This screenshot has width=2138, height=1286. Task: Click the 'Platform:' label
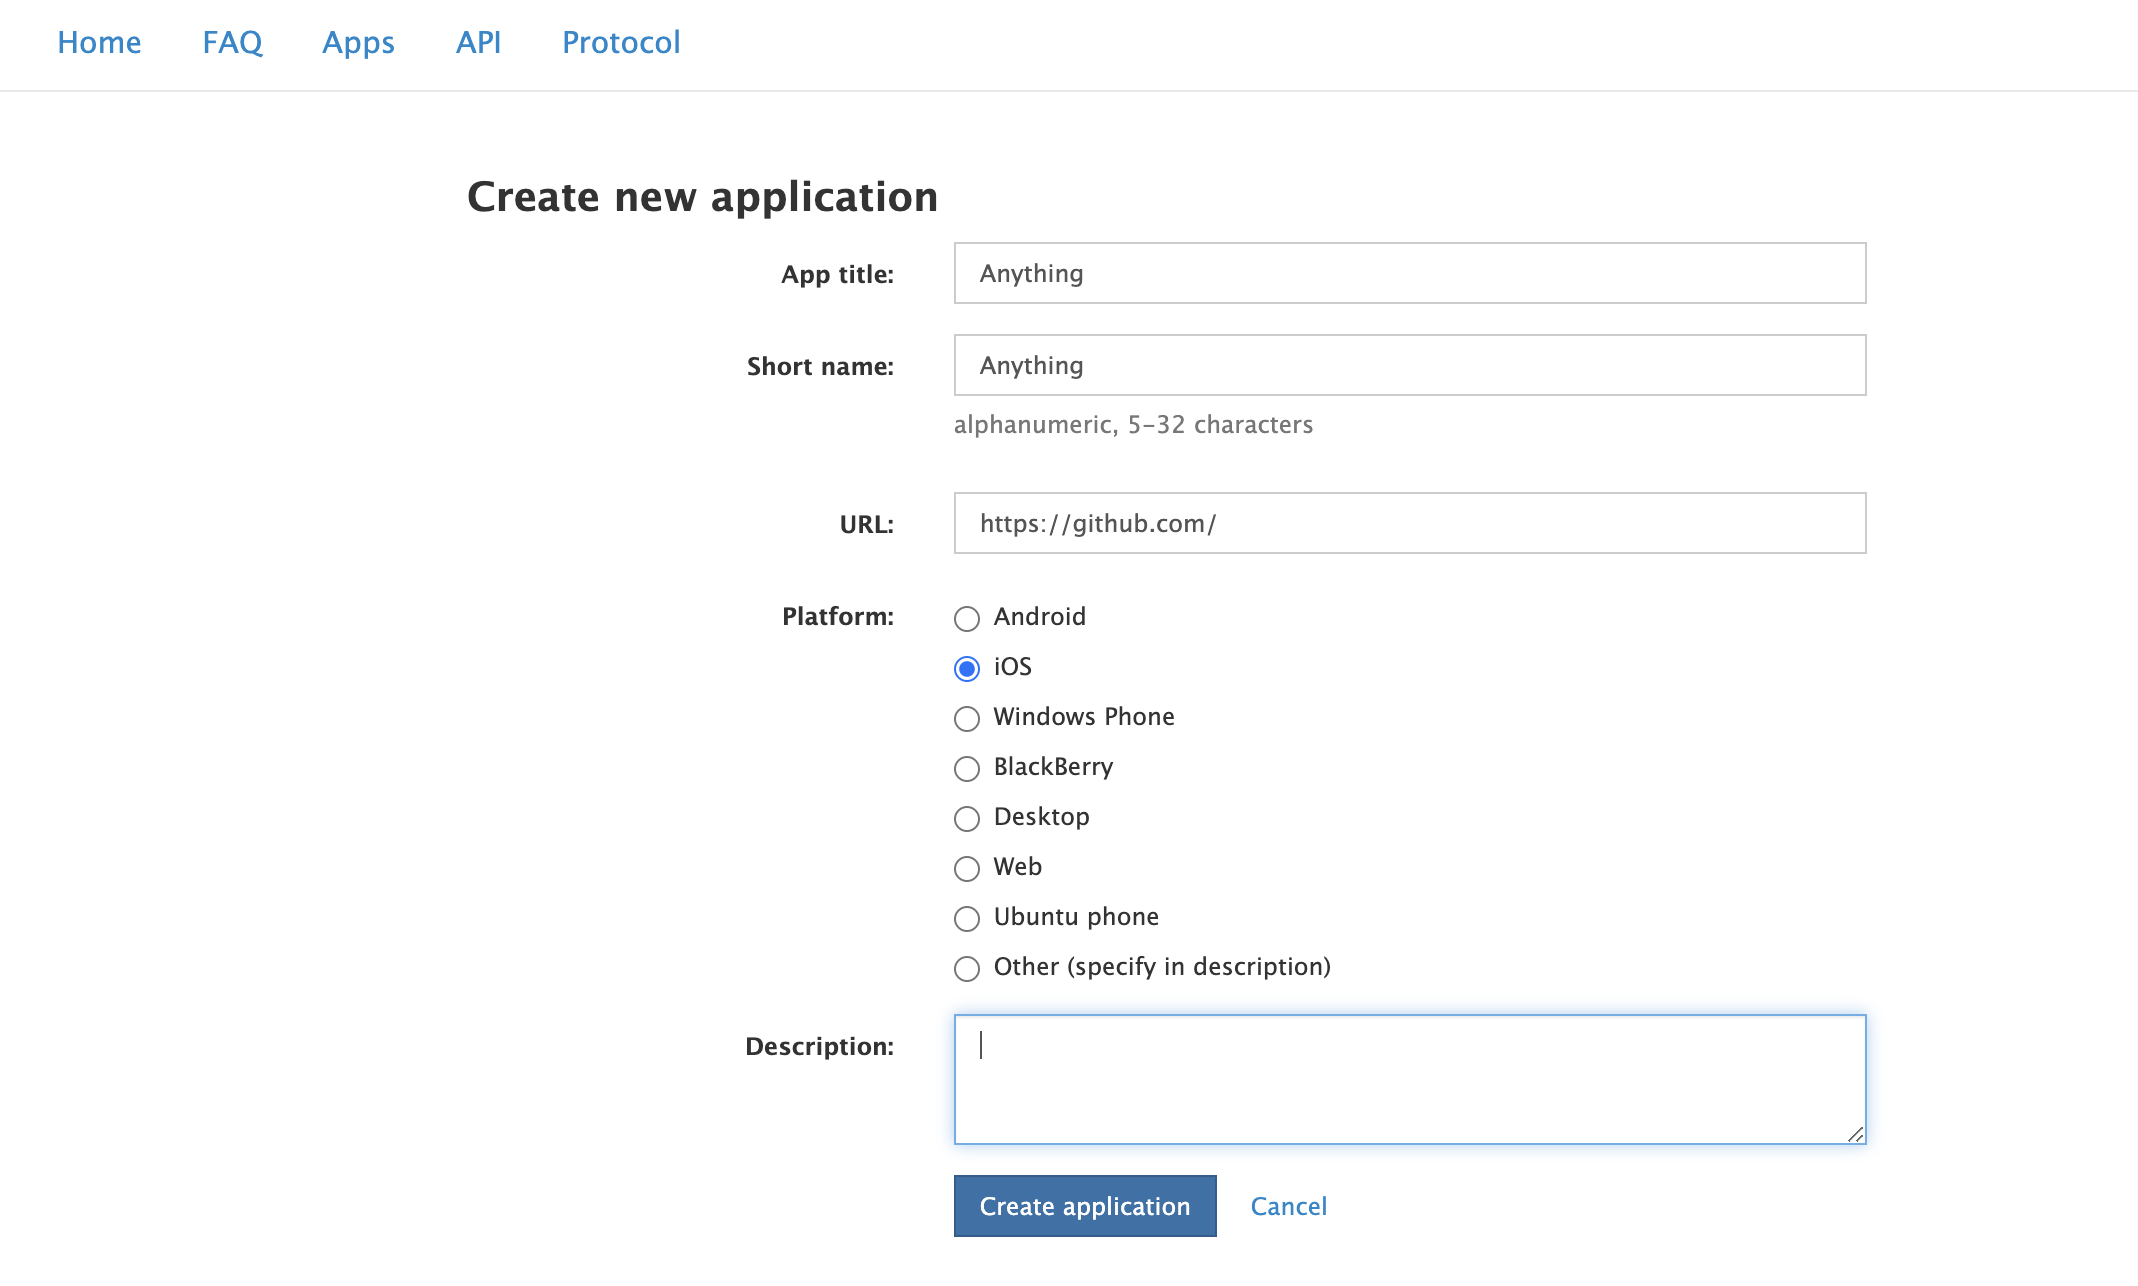tap(838, 617)
